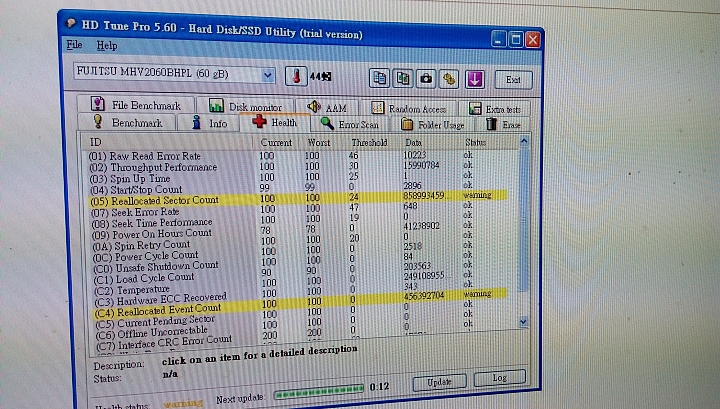The image size is (720, 409).
Task: Switch to the AAM tab
Action: (x=326, y=107)
